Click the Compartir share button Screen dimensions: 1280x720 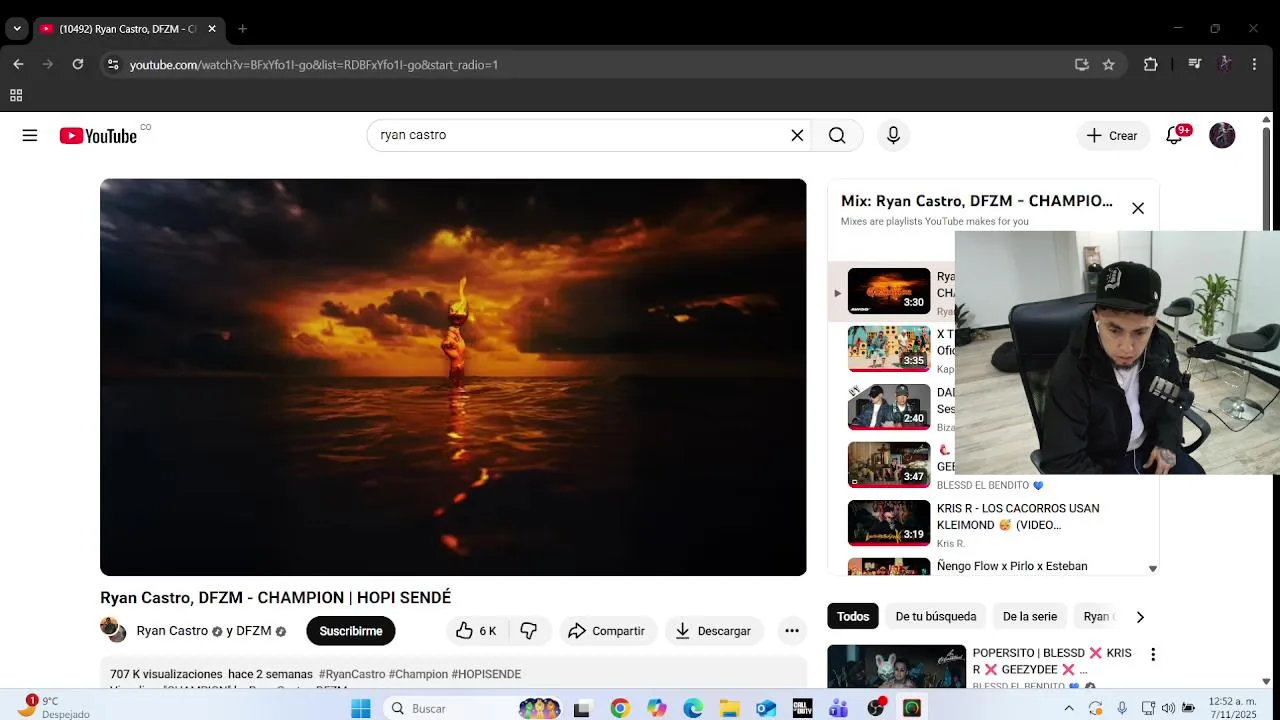[x=607, y=631]
